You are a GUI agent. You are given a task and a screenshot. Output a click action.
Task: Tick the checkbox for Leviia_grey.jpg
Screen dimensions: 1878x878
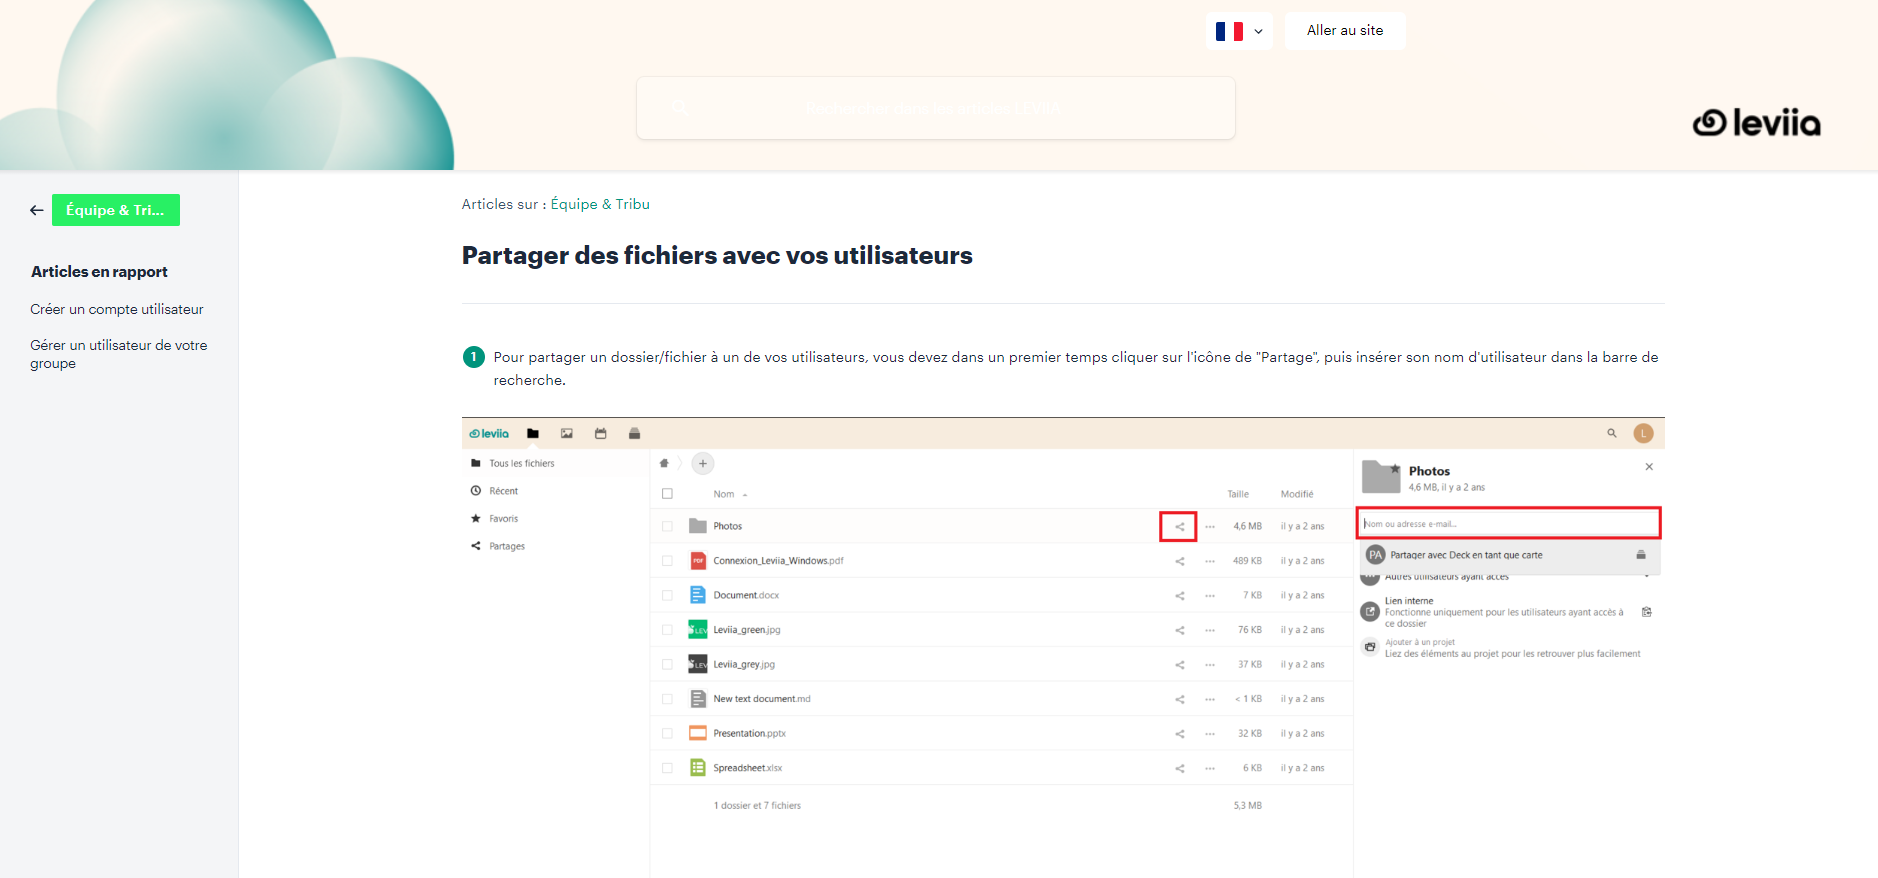667,664
